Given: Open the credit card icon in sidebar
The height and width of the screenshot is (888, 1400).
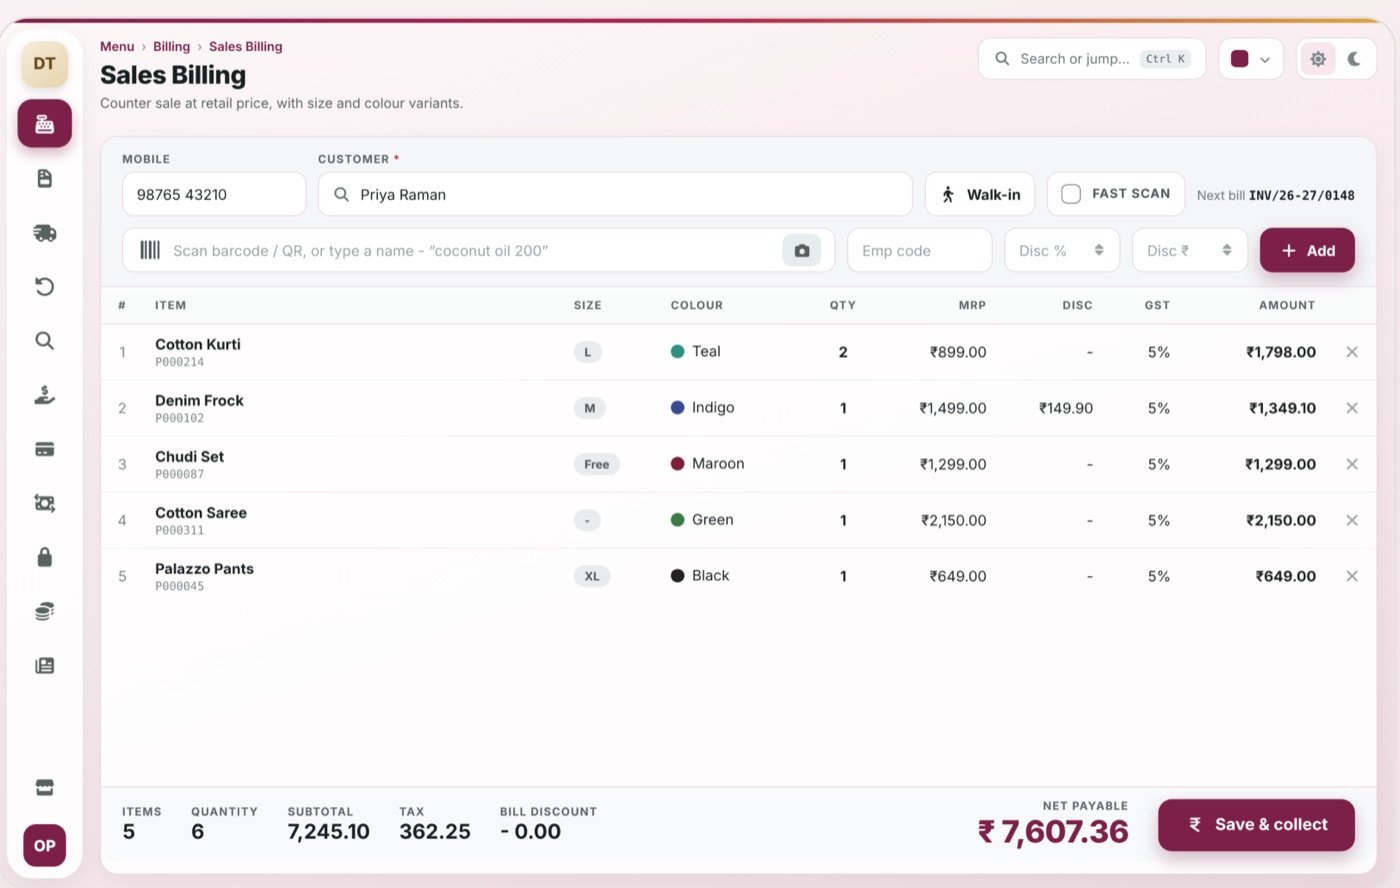Looking at the screenshot, I should coord(44,449).
